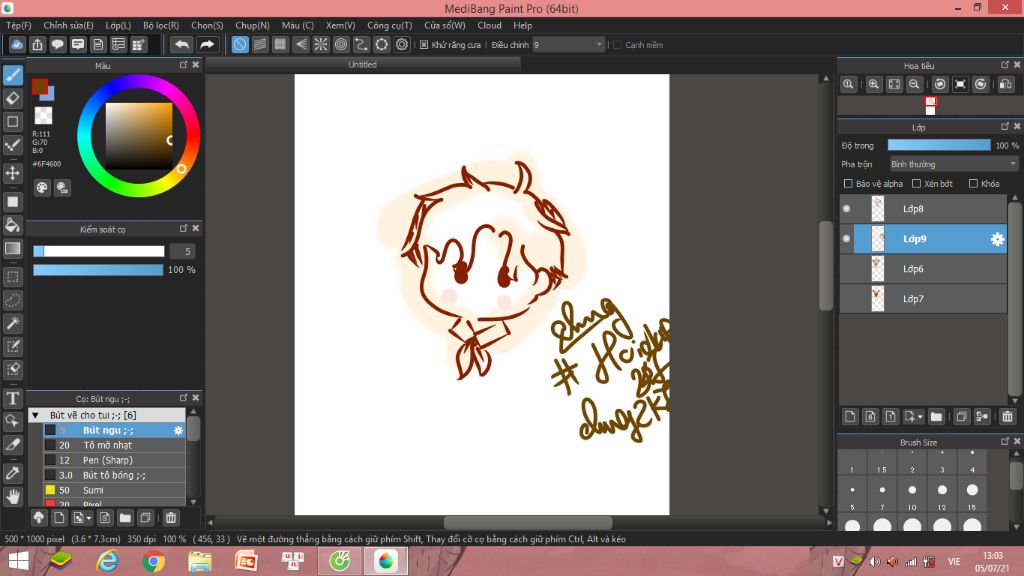Open the Điều chỉnh value dropdown
Screen dimensions: 1024x576
tap(568, 44)
